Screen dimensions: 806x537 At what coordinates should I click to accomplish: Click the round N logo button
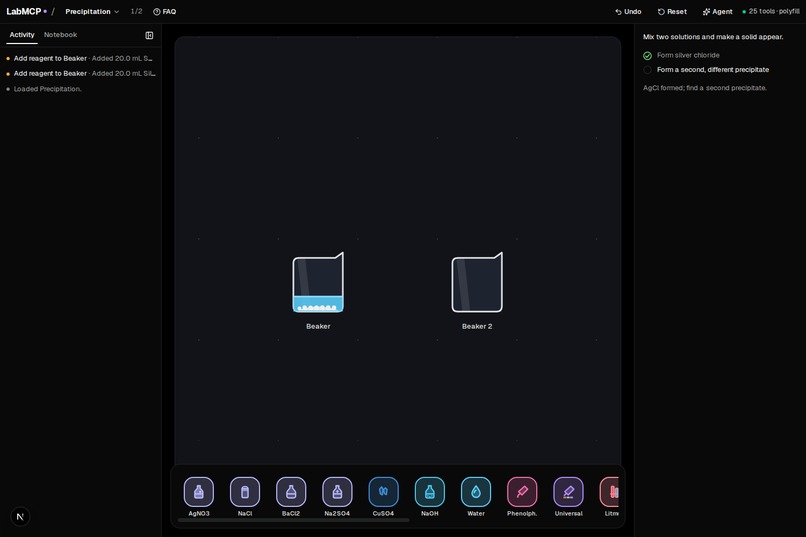(x=20, y=516)
